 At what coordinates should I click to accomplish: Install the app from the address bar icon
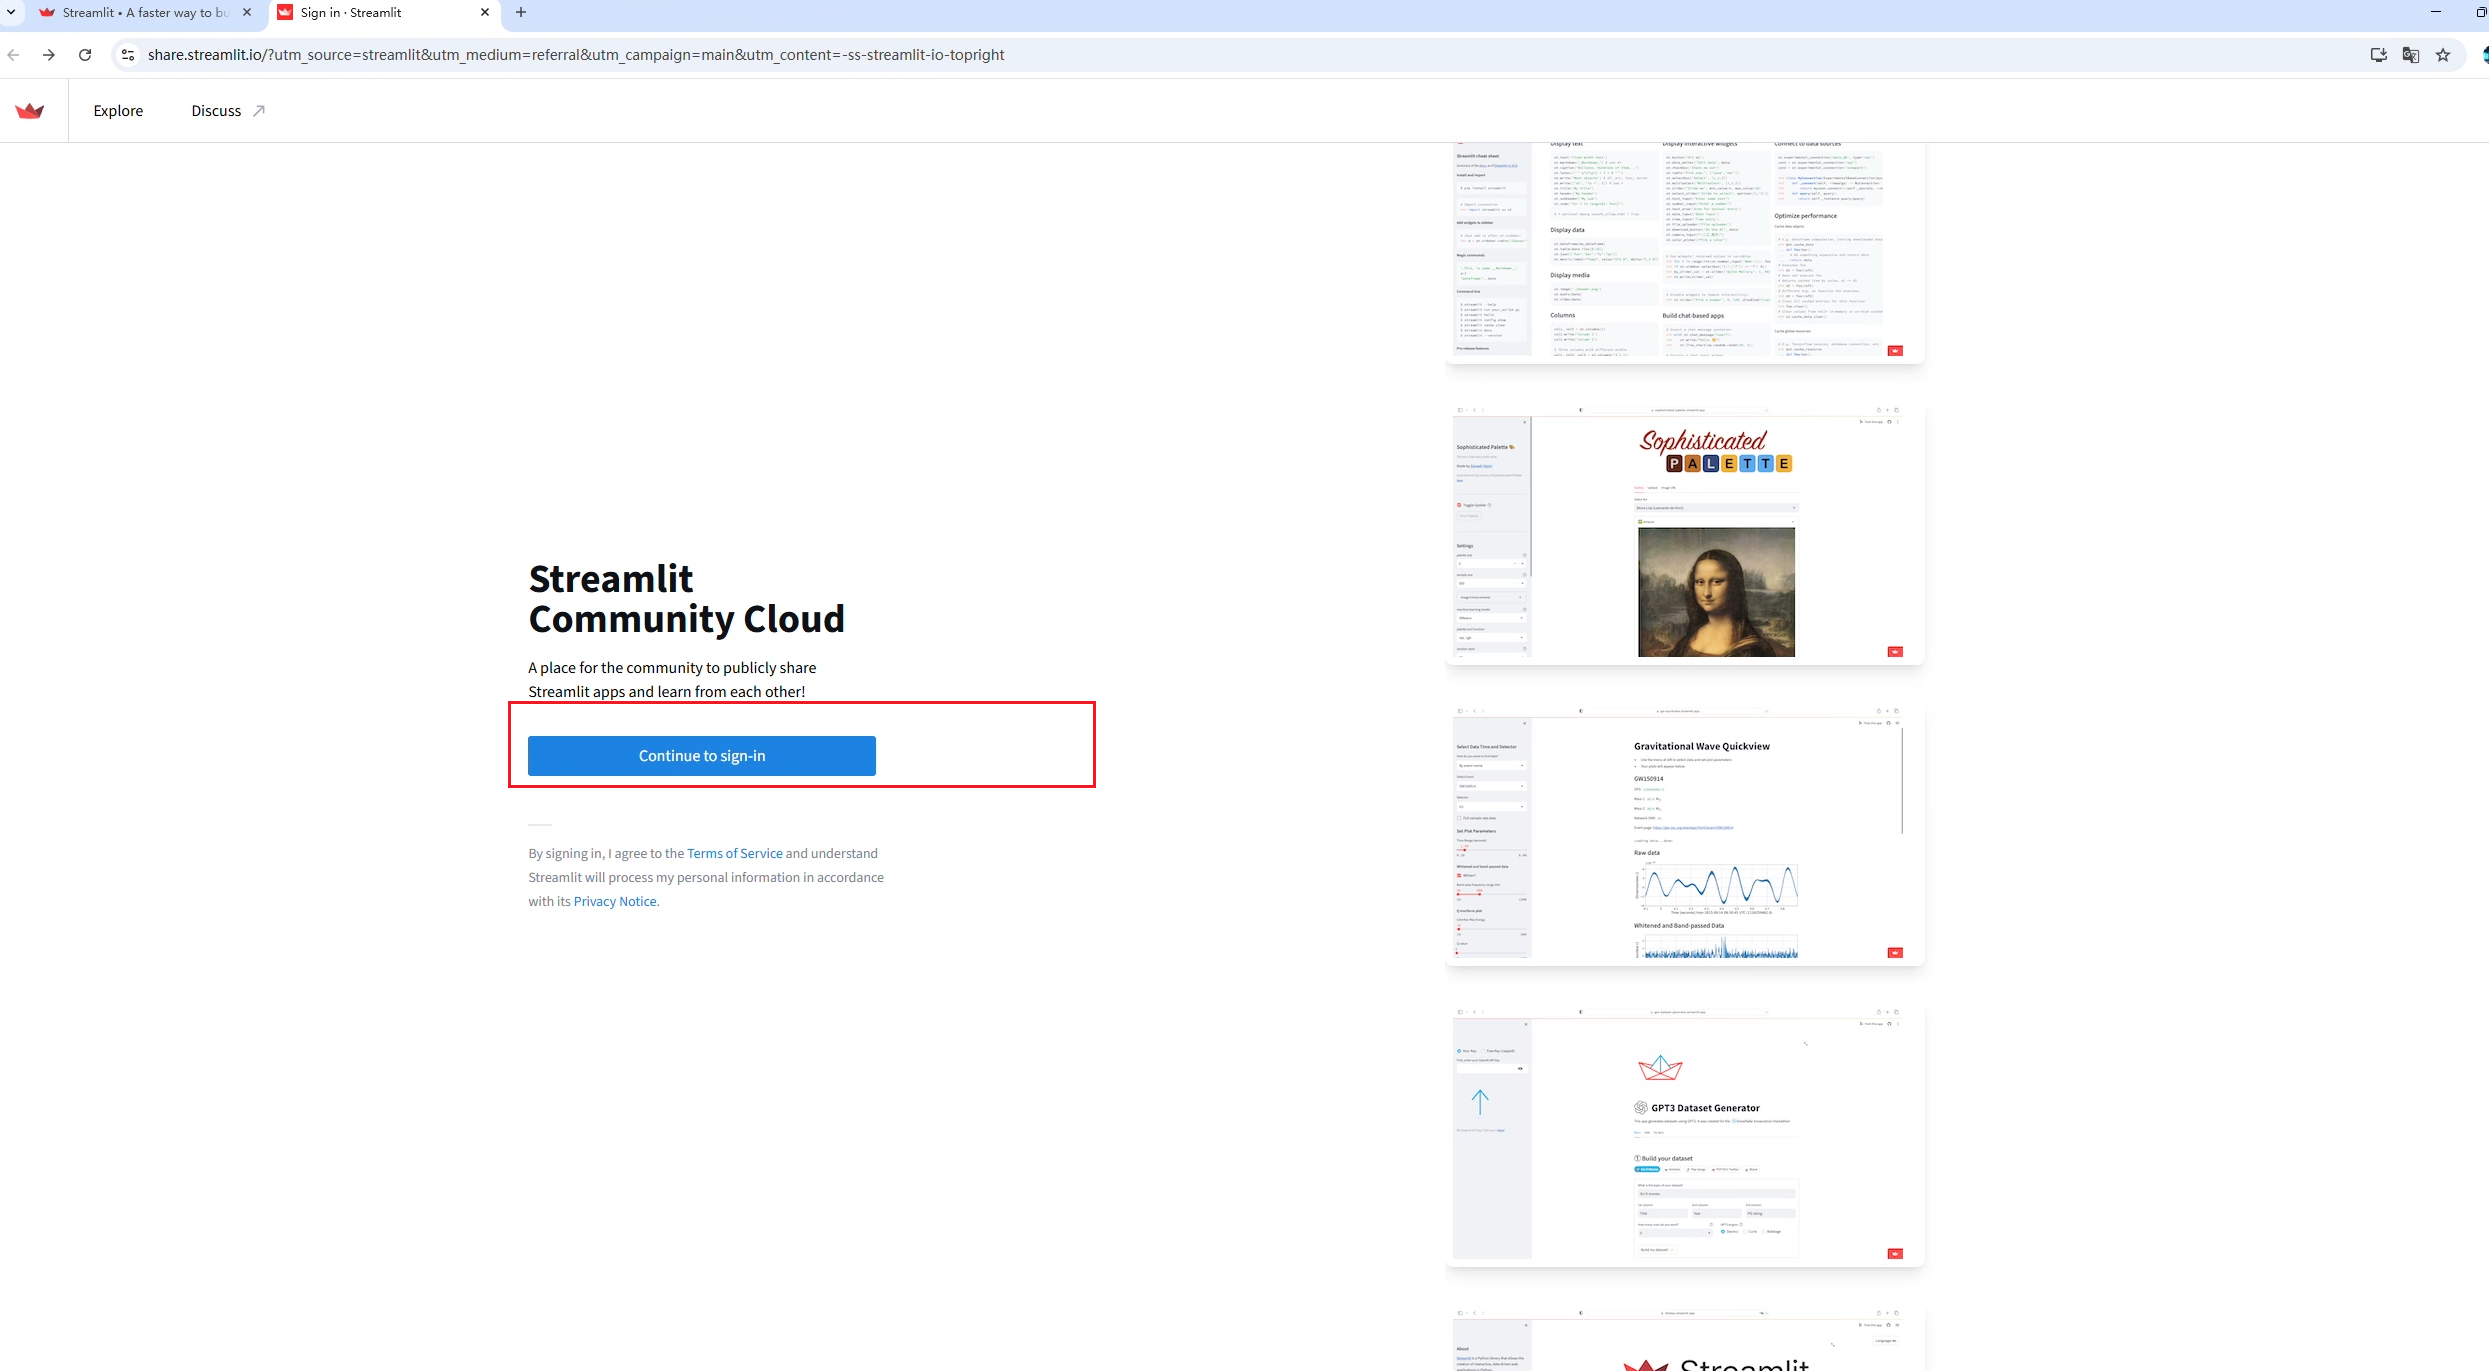coord(2379,55)
